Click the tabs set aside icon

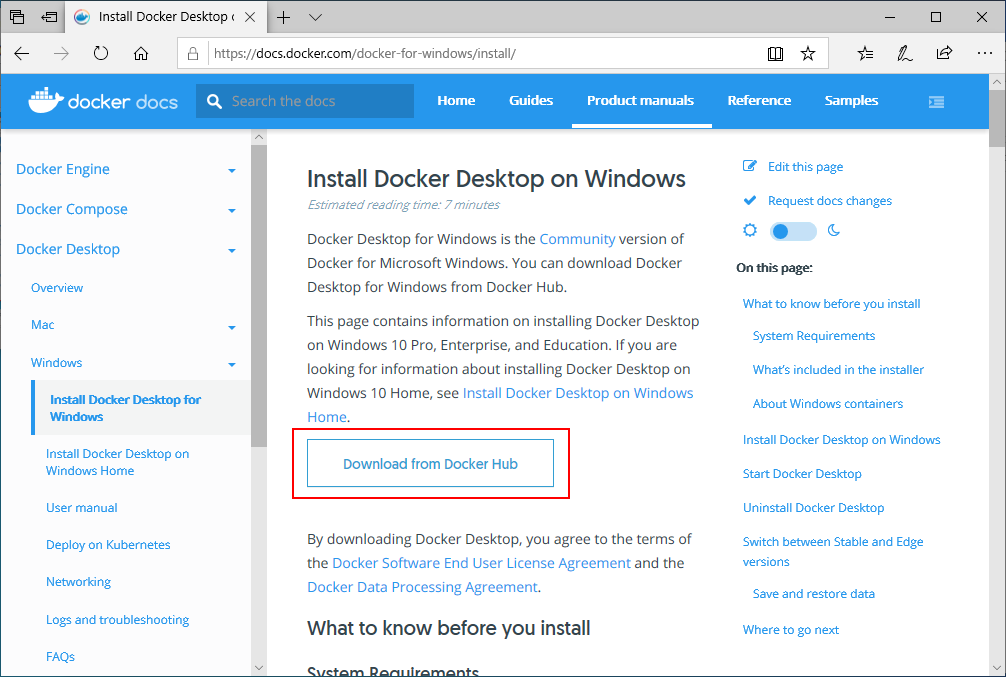click(x=17, y=17)
